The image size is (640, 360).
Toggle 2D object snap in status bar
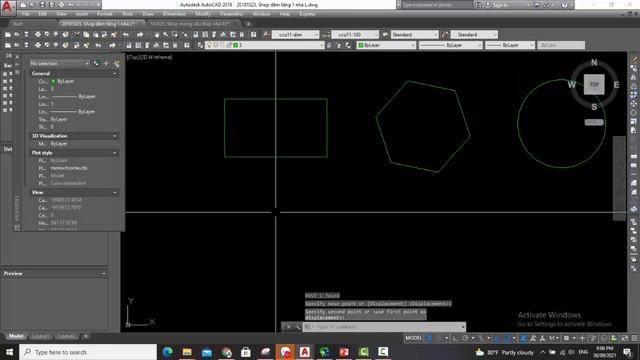point(506,338)
